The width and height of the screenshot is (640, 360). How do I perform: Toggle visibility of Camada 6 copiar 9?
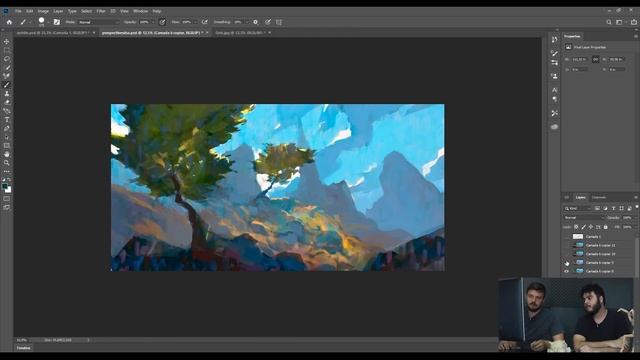[x=566, y=262]
